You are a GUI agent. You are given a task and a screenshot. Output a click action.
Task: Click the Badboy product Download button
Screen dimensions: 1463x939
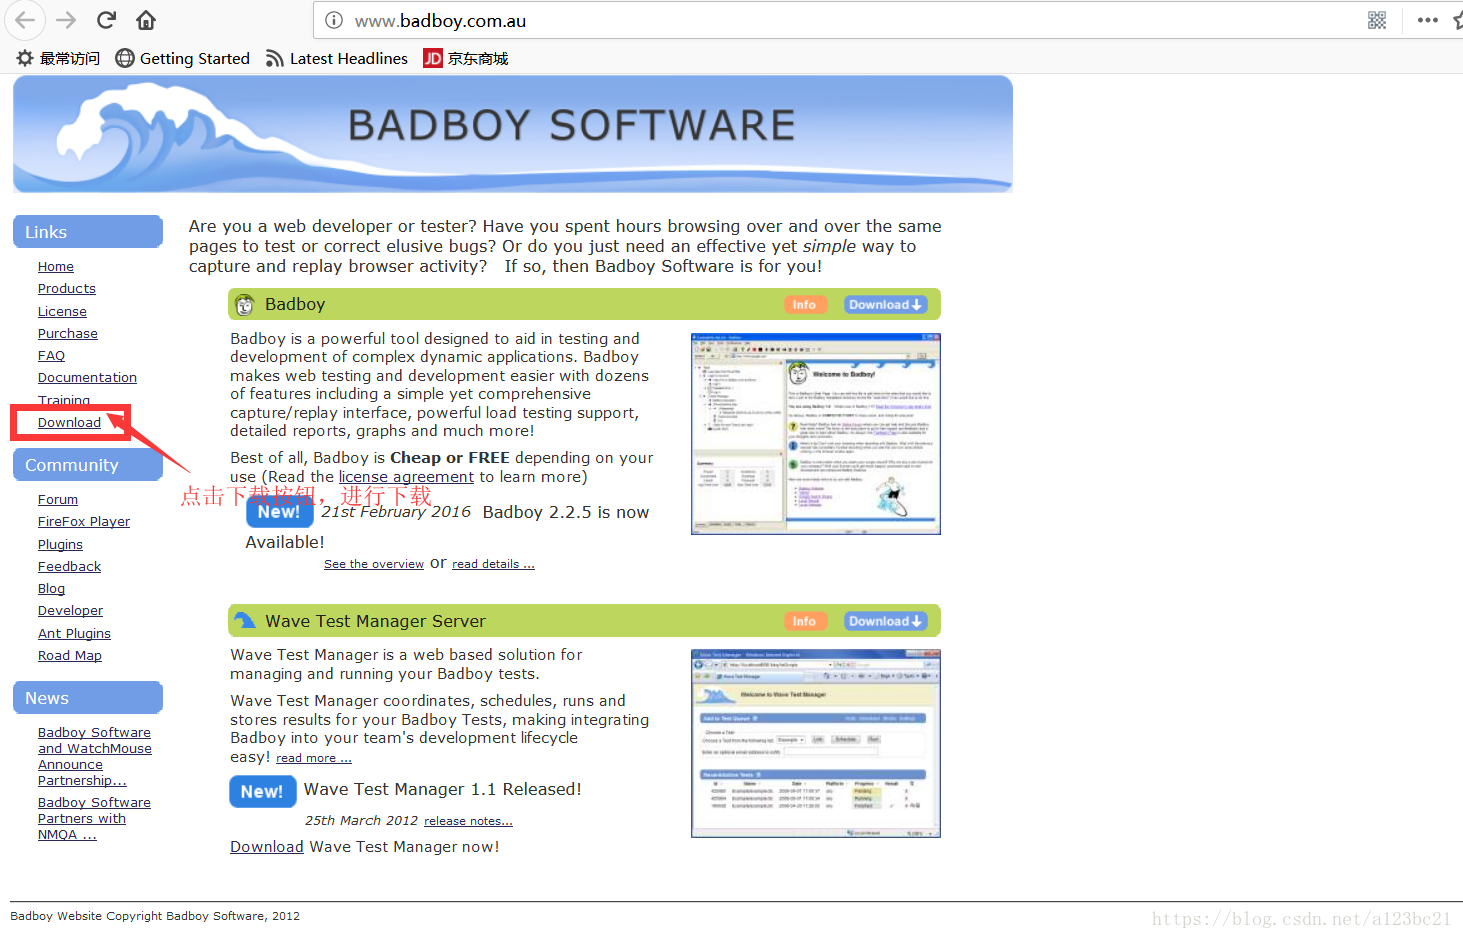click(885, 305)
